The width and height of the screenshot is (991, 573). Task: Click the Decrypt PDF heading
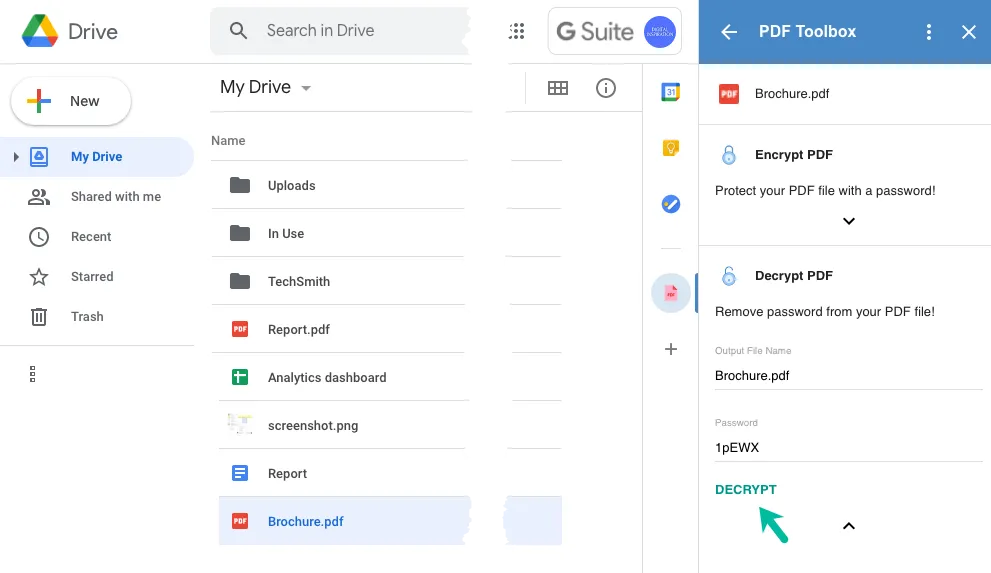tap(794, 276)
